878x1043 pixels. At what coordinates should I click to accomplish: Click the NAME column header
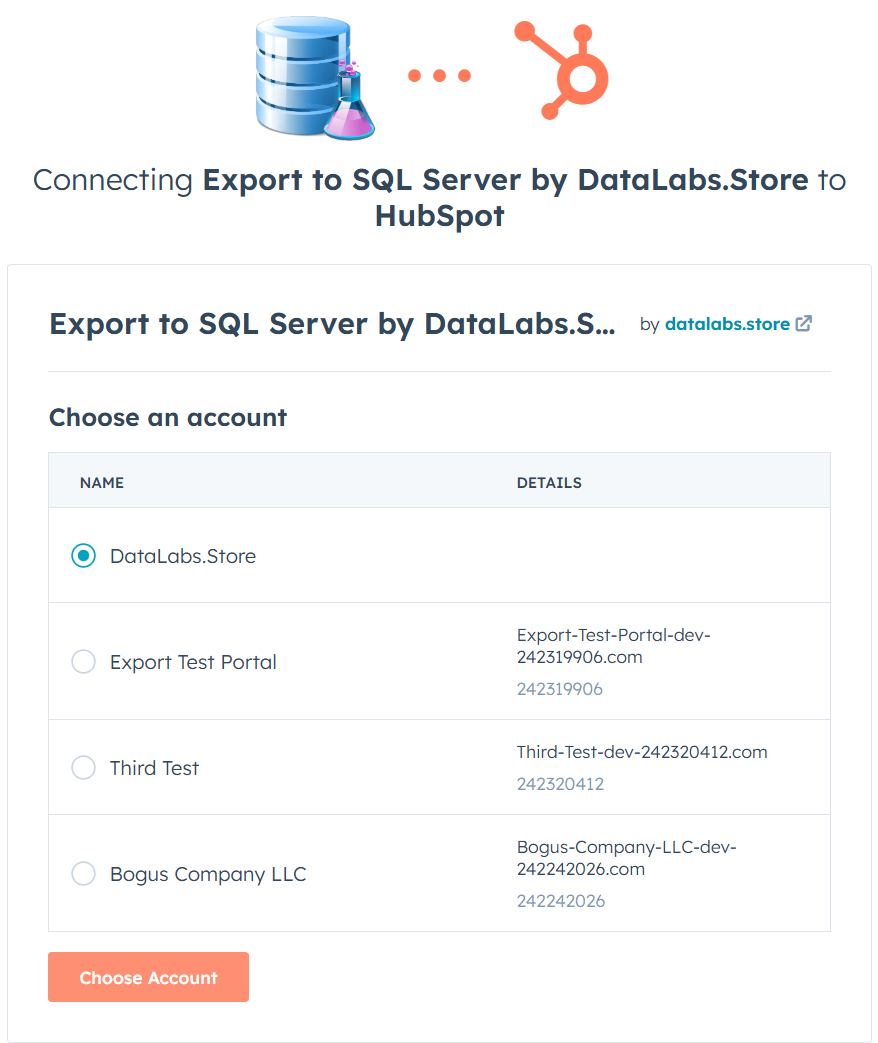coord(102,483)
